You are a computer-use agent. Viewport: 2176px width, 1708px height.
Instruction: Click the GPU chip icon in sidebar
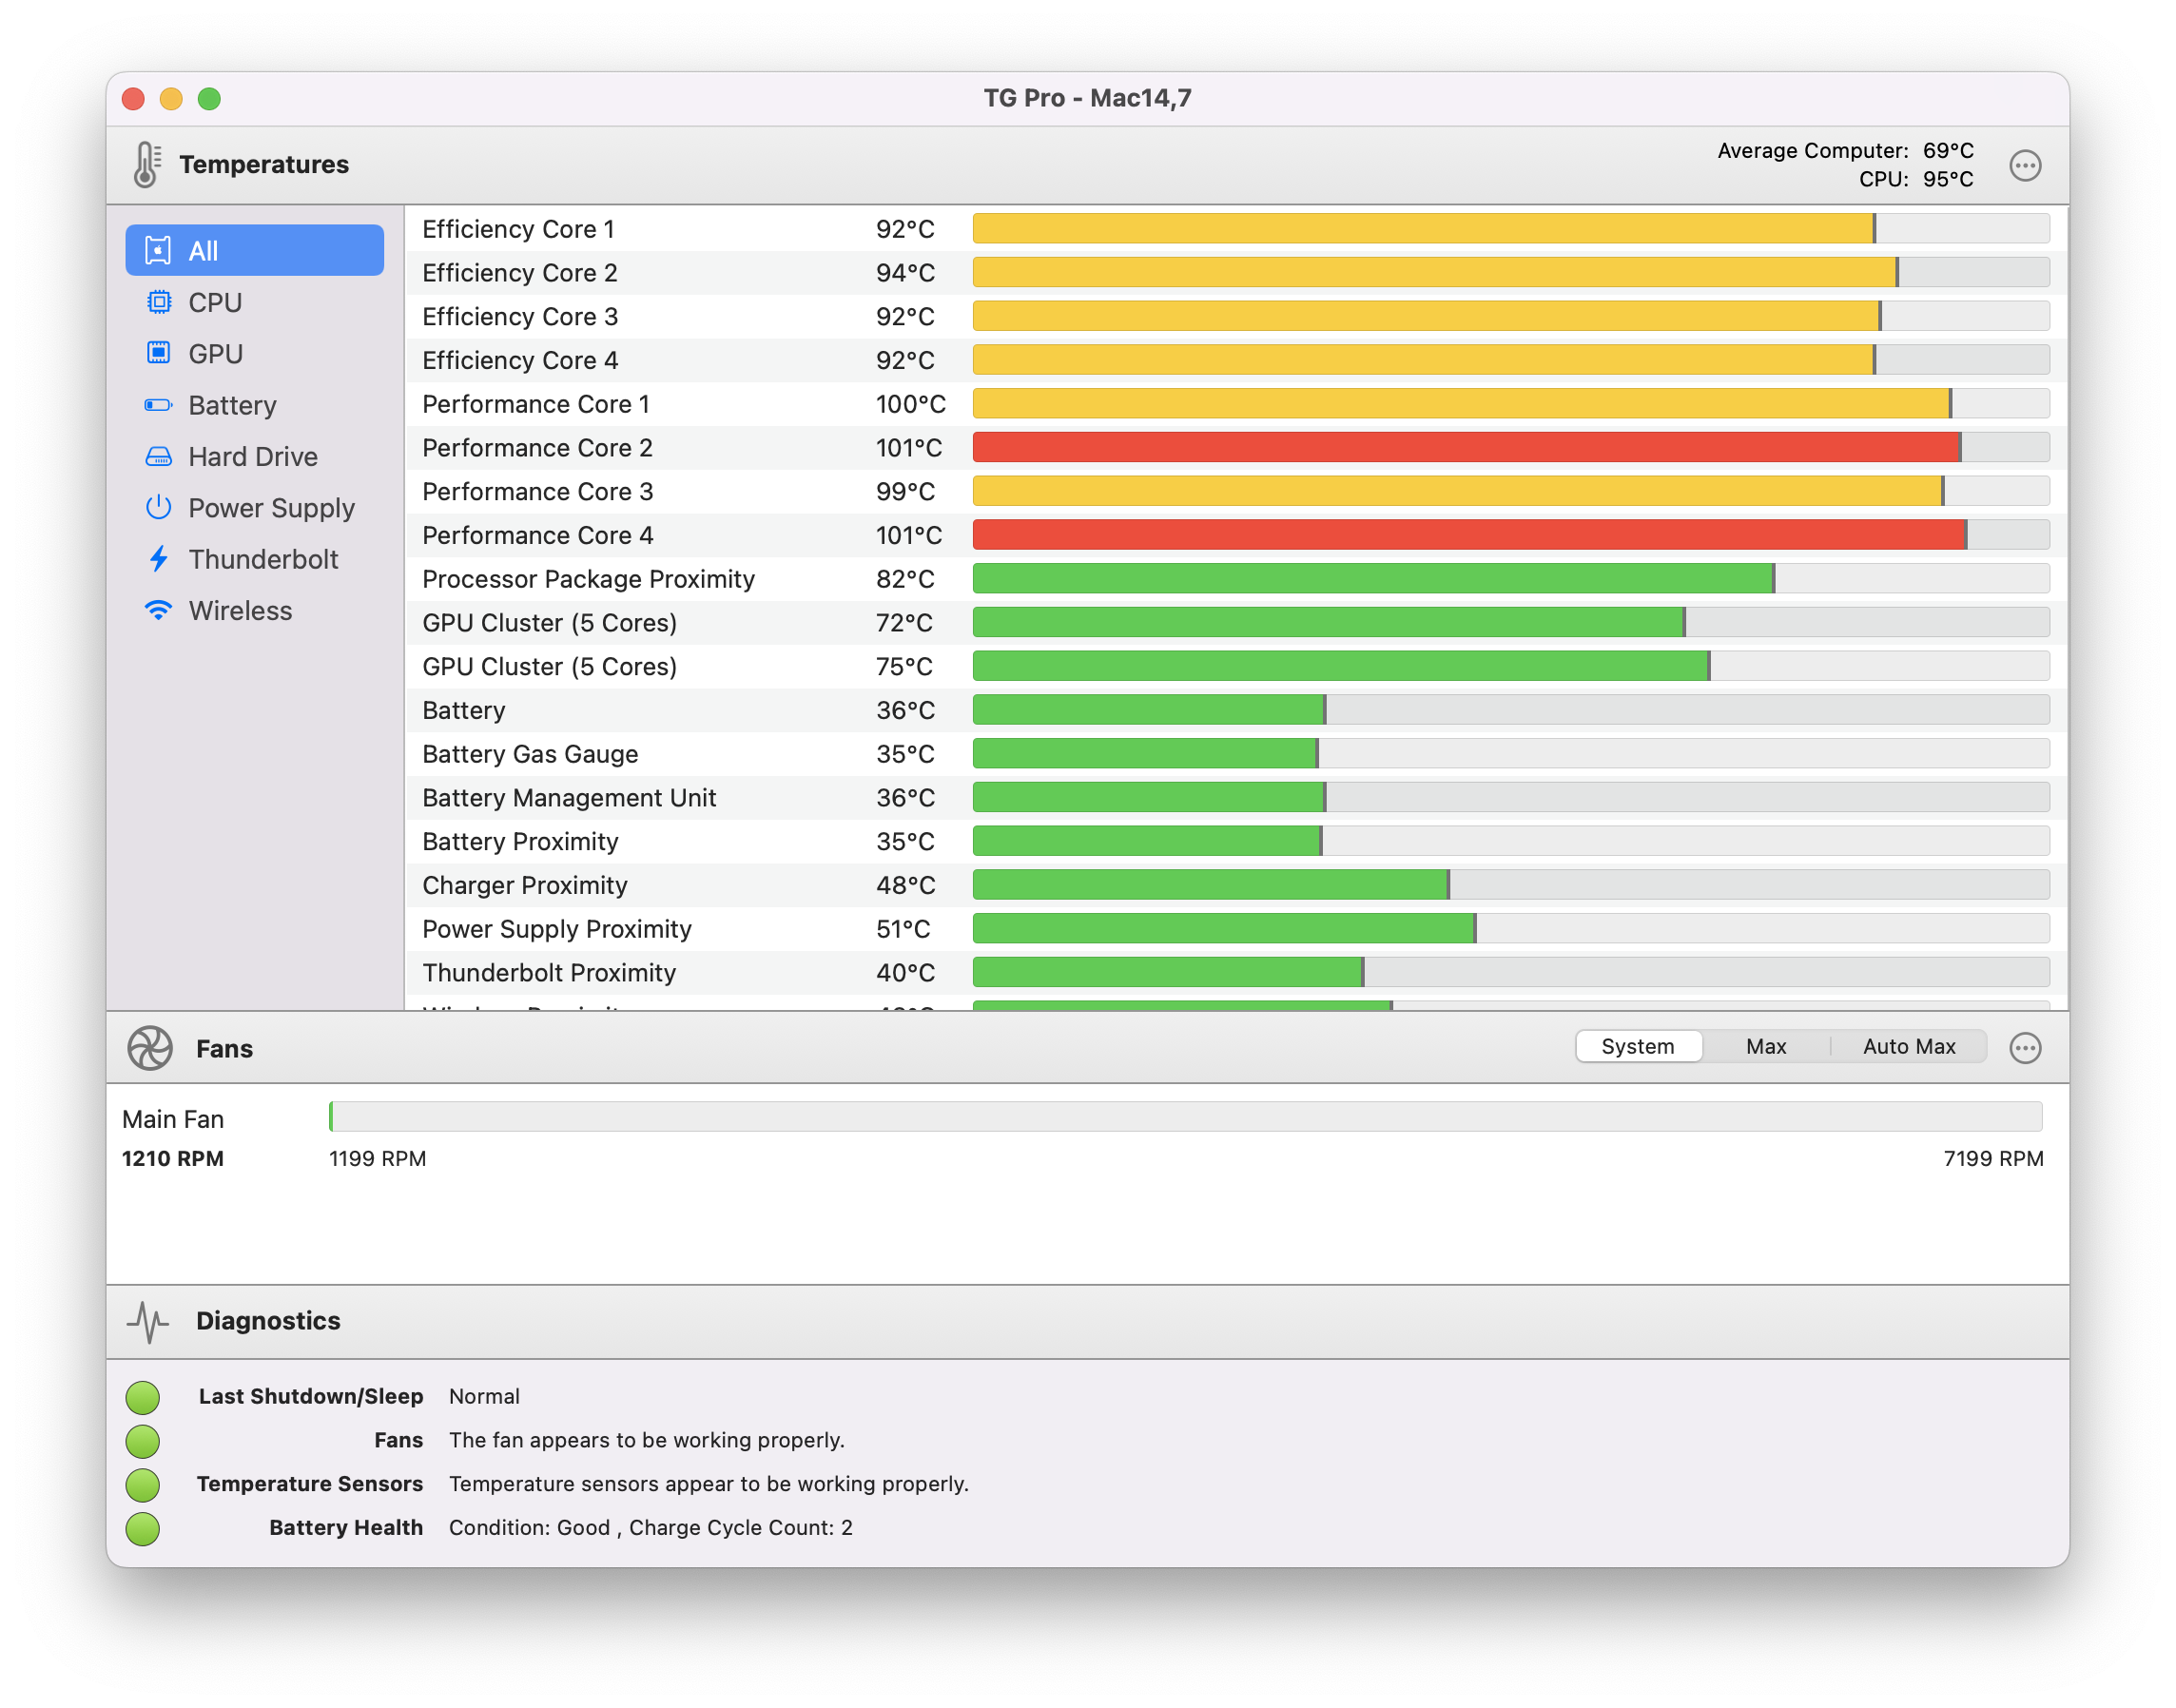[158, 353]
